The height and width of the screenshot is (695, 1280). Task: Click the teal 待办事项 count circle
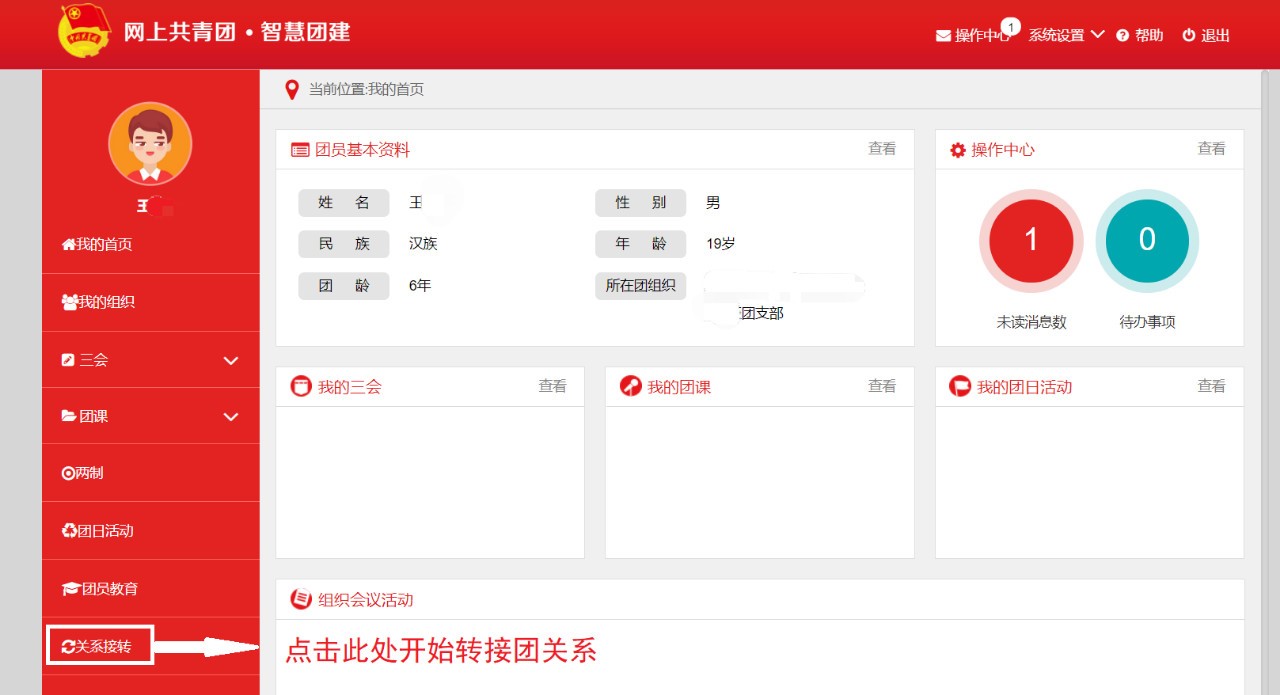tap(1147, 240)
